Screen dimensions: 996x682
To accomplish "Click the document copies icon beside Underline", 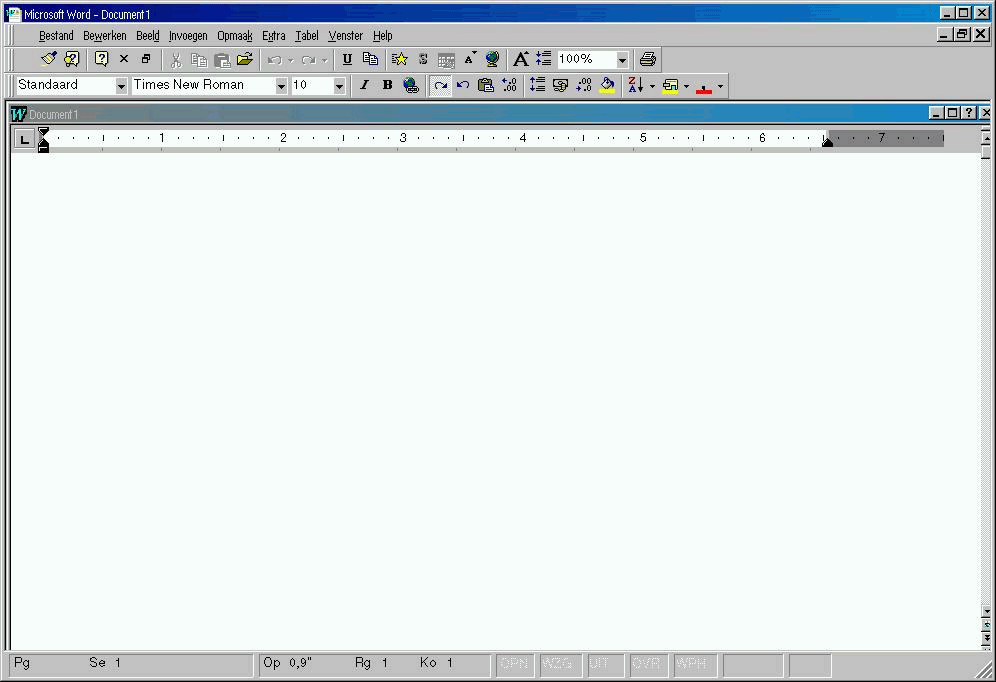I will [x=370, y=59].
